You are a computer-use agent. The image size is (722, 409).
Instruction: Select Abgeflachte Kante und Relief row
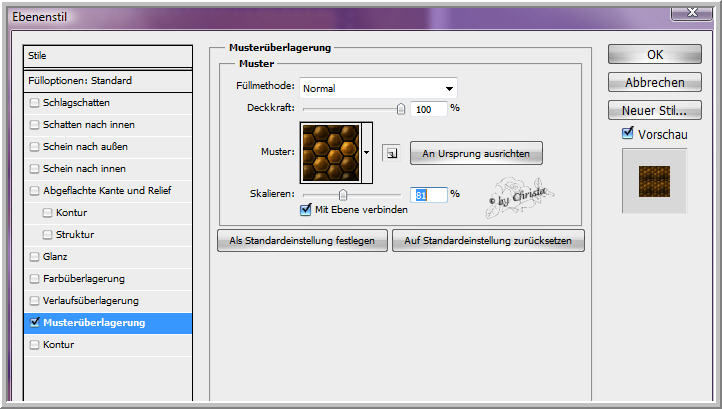click(108, 191)
